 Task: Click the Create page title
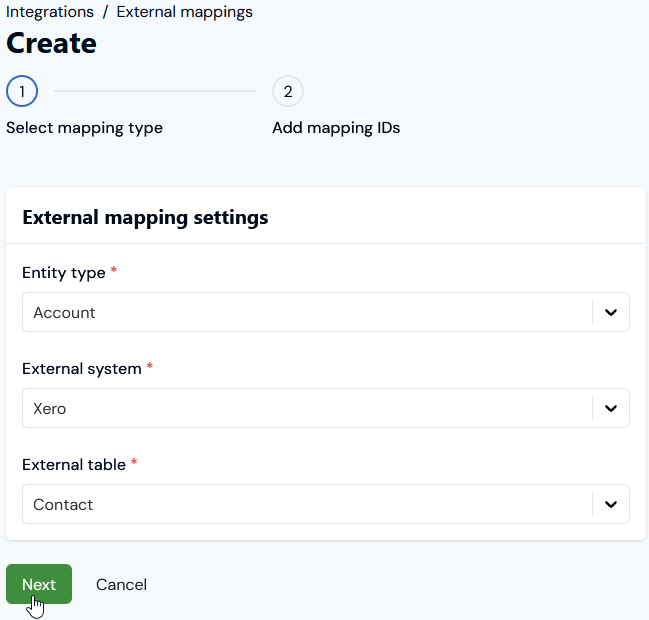point(51,43)
